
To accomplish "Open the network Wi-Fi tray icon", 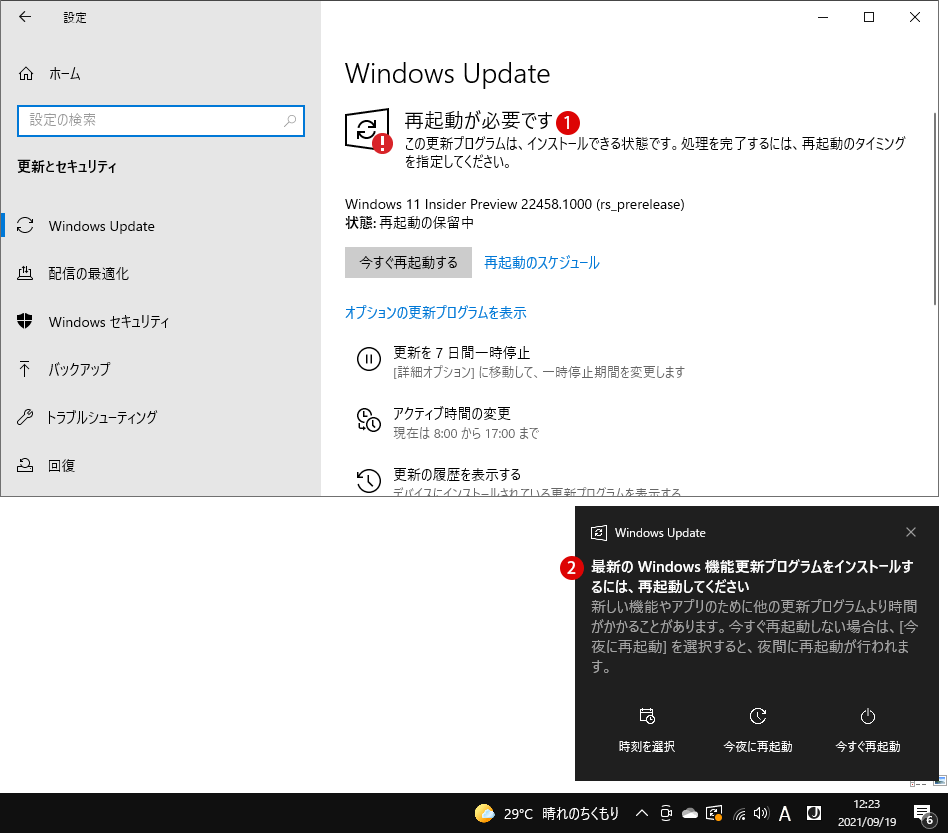I will 739,814.
